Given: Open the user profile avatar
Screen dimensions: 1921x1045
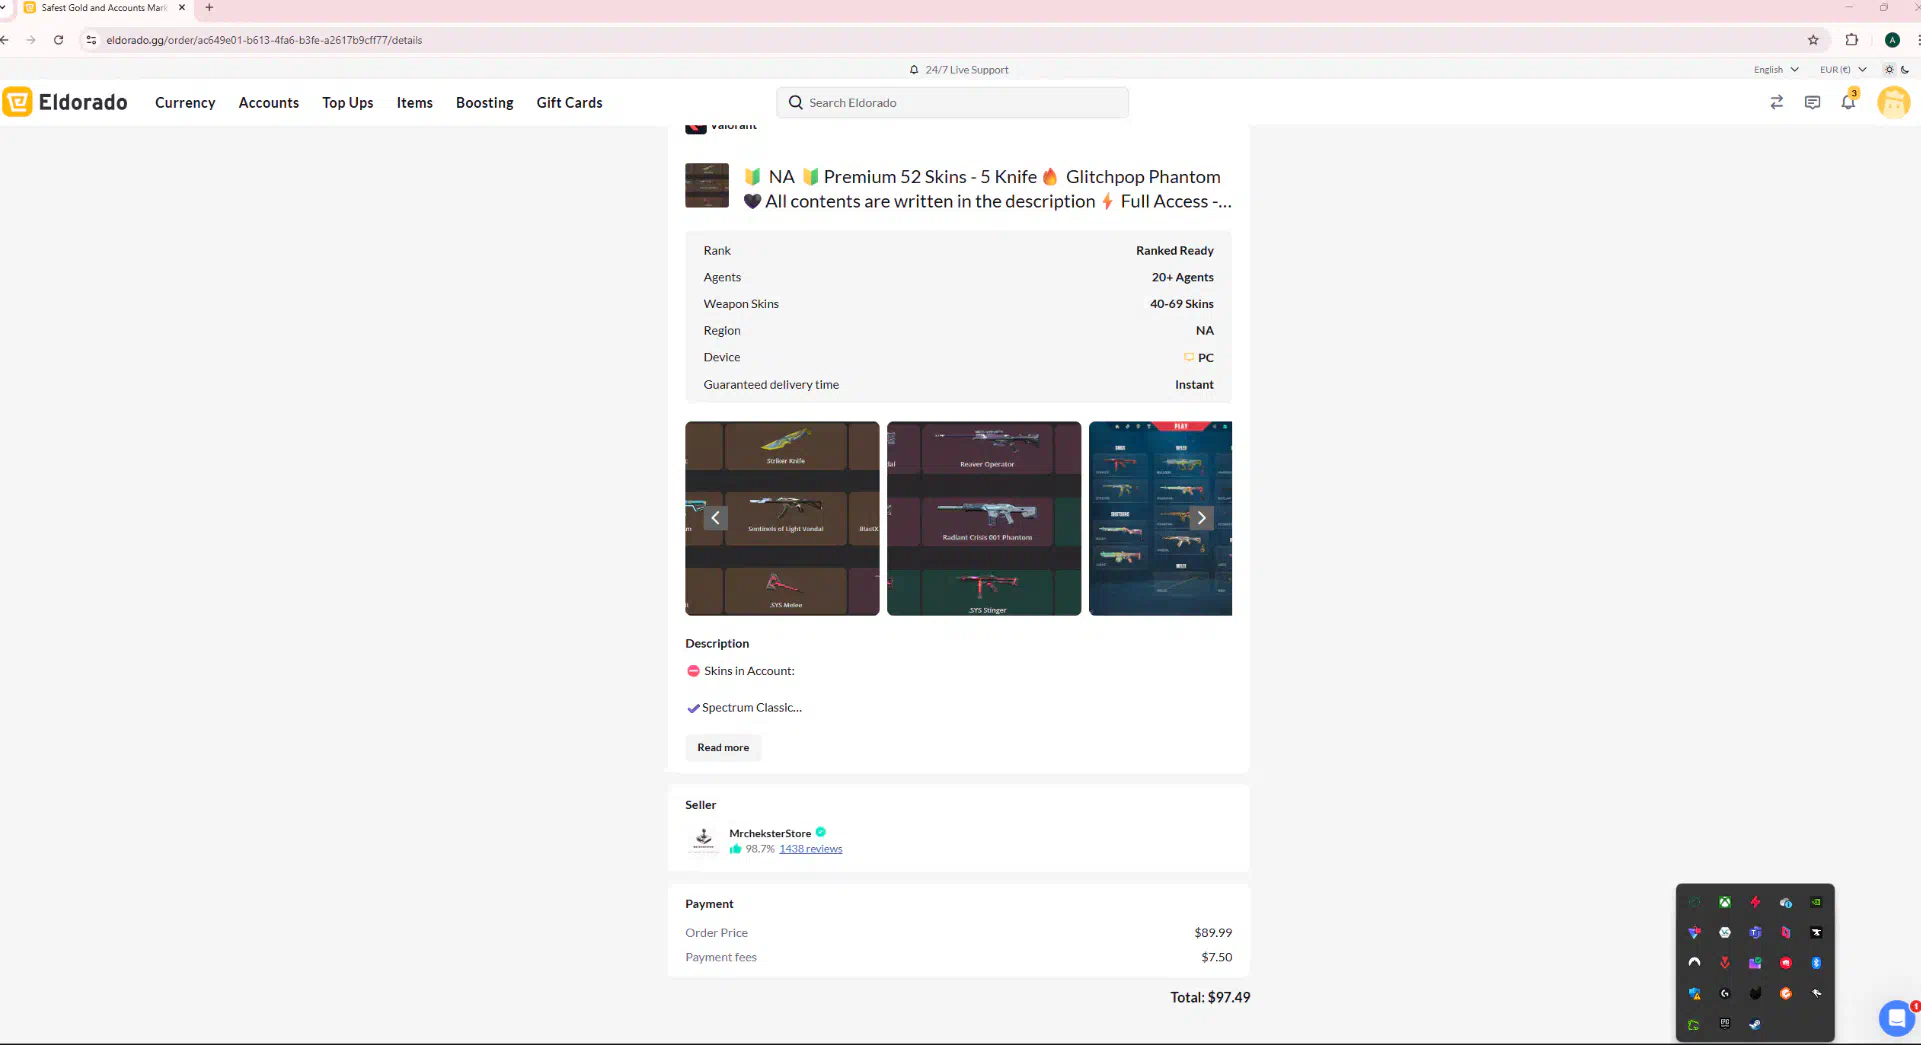Looking at the screenshot, I should [x=1893, y=102].
